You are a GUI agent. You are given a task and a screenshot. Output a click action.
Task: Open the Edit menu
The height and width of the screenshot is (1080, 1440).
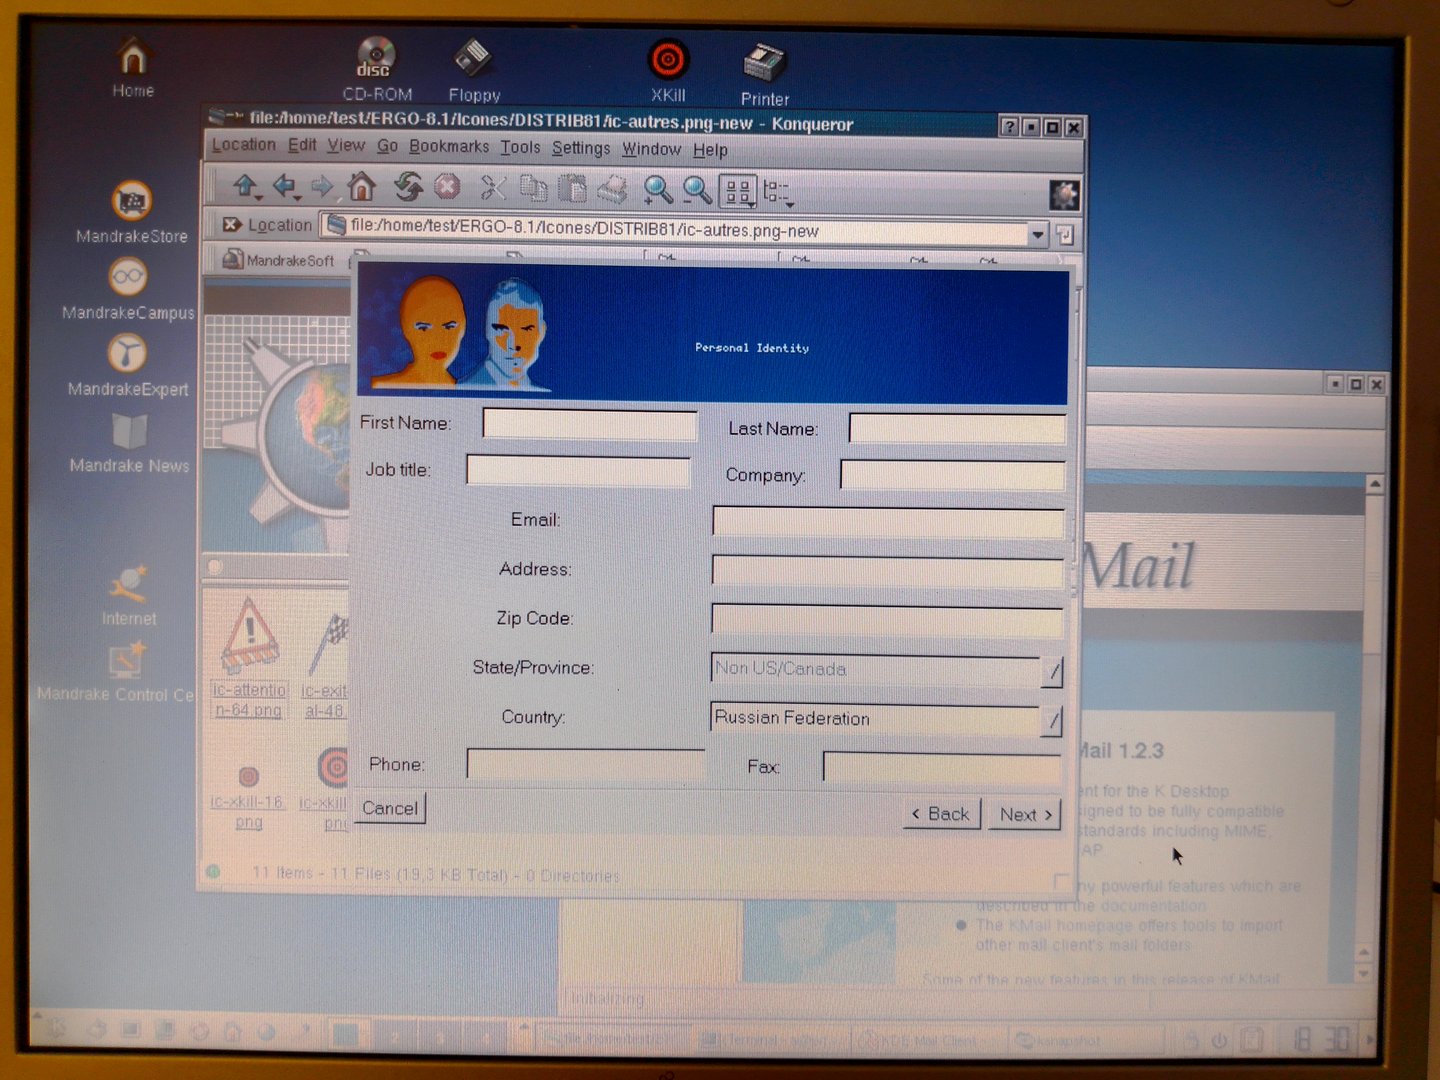pos(302,145)
